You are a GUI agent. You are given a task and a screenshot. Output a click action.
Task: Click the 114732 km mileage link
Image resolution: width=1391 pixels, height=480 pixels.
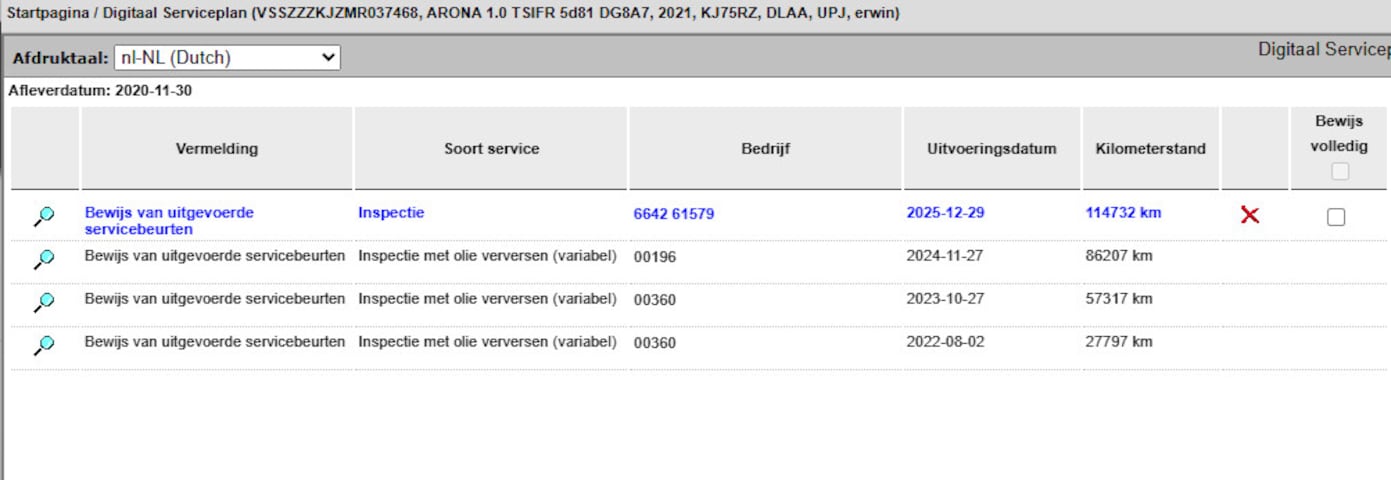tap(1123, 213)
